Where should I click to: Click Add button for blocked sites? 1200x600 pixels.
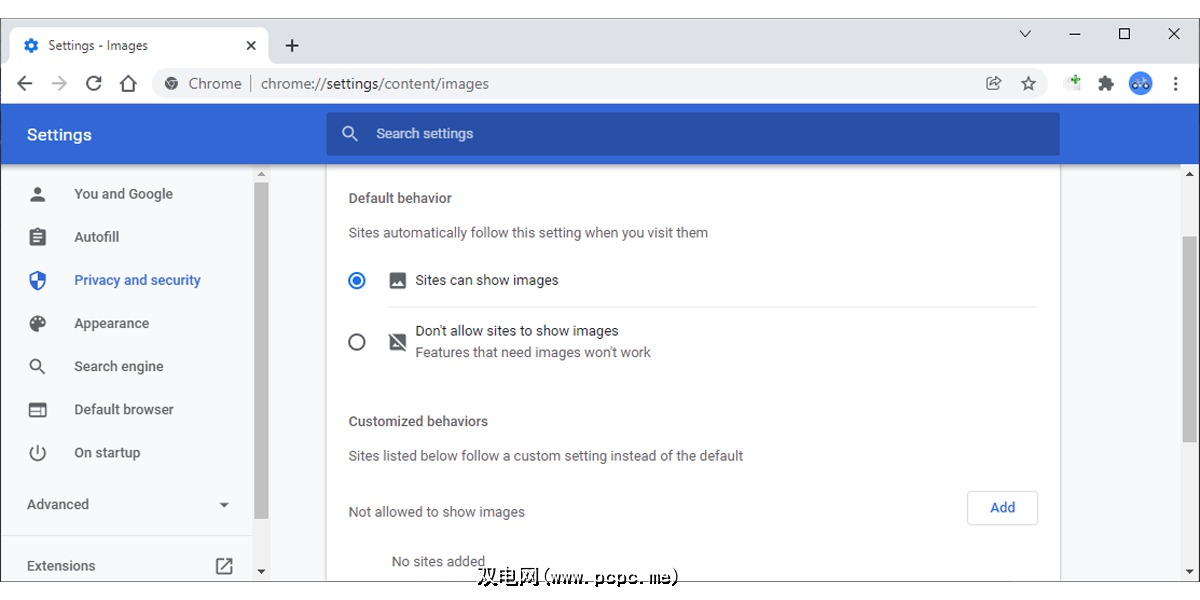1002,508
